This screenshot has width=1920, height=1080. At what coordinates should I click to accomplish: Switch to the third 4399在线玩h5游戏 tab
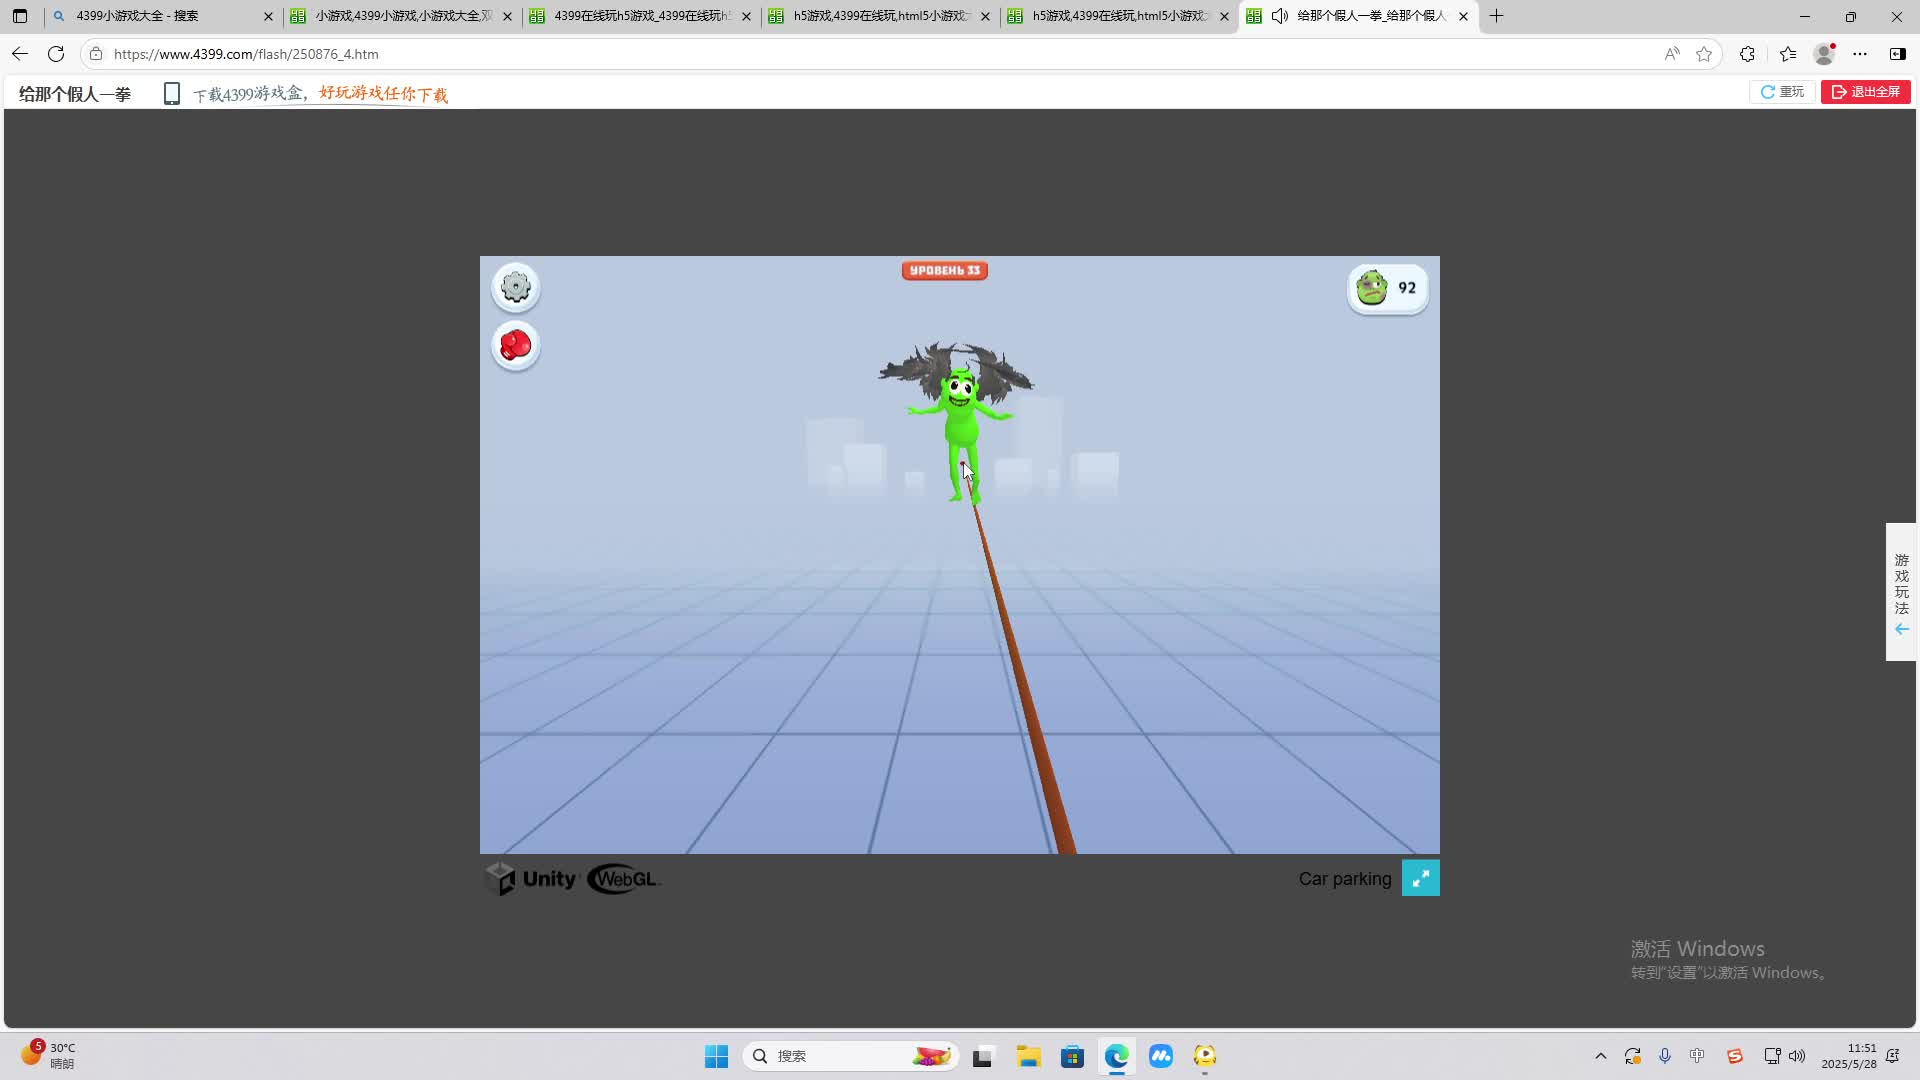pos(640,16)
